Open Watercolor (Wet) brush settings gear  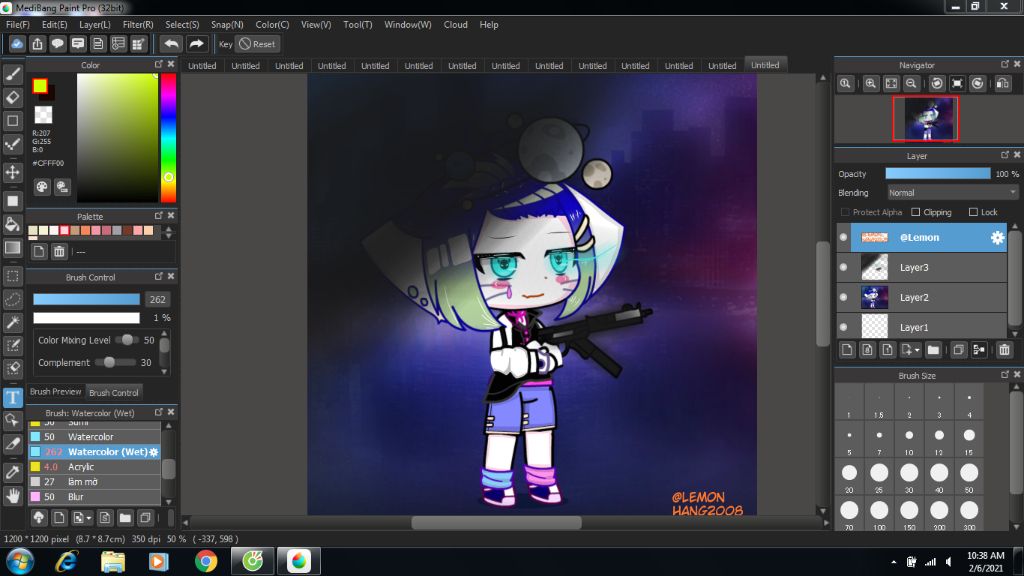point(153,452)
